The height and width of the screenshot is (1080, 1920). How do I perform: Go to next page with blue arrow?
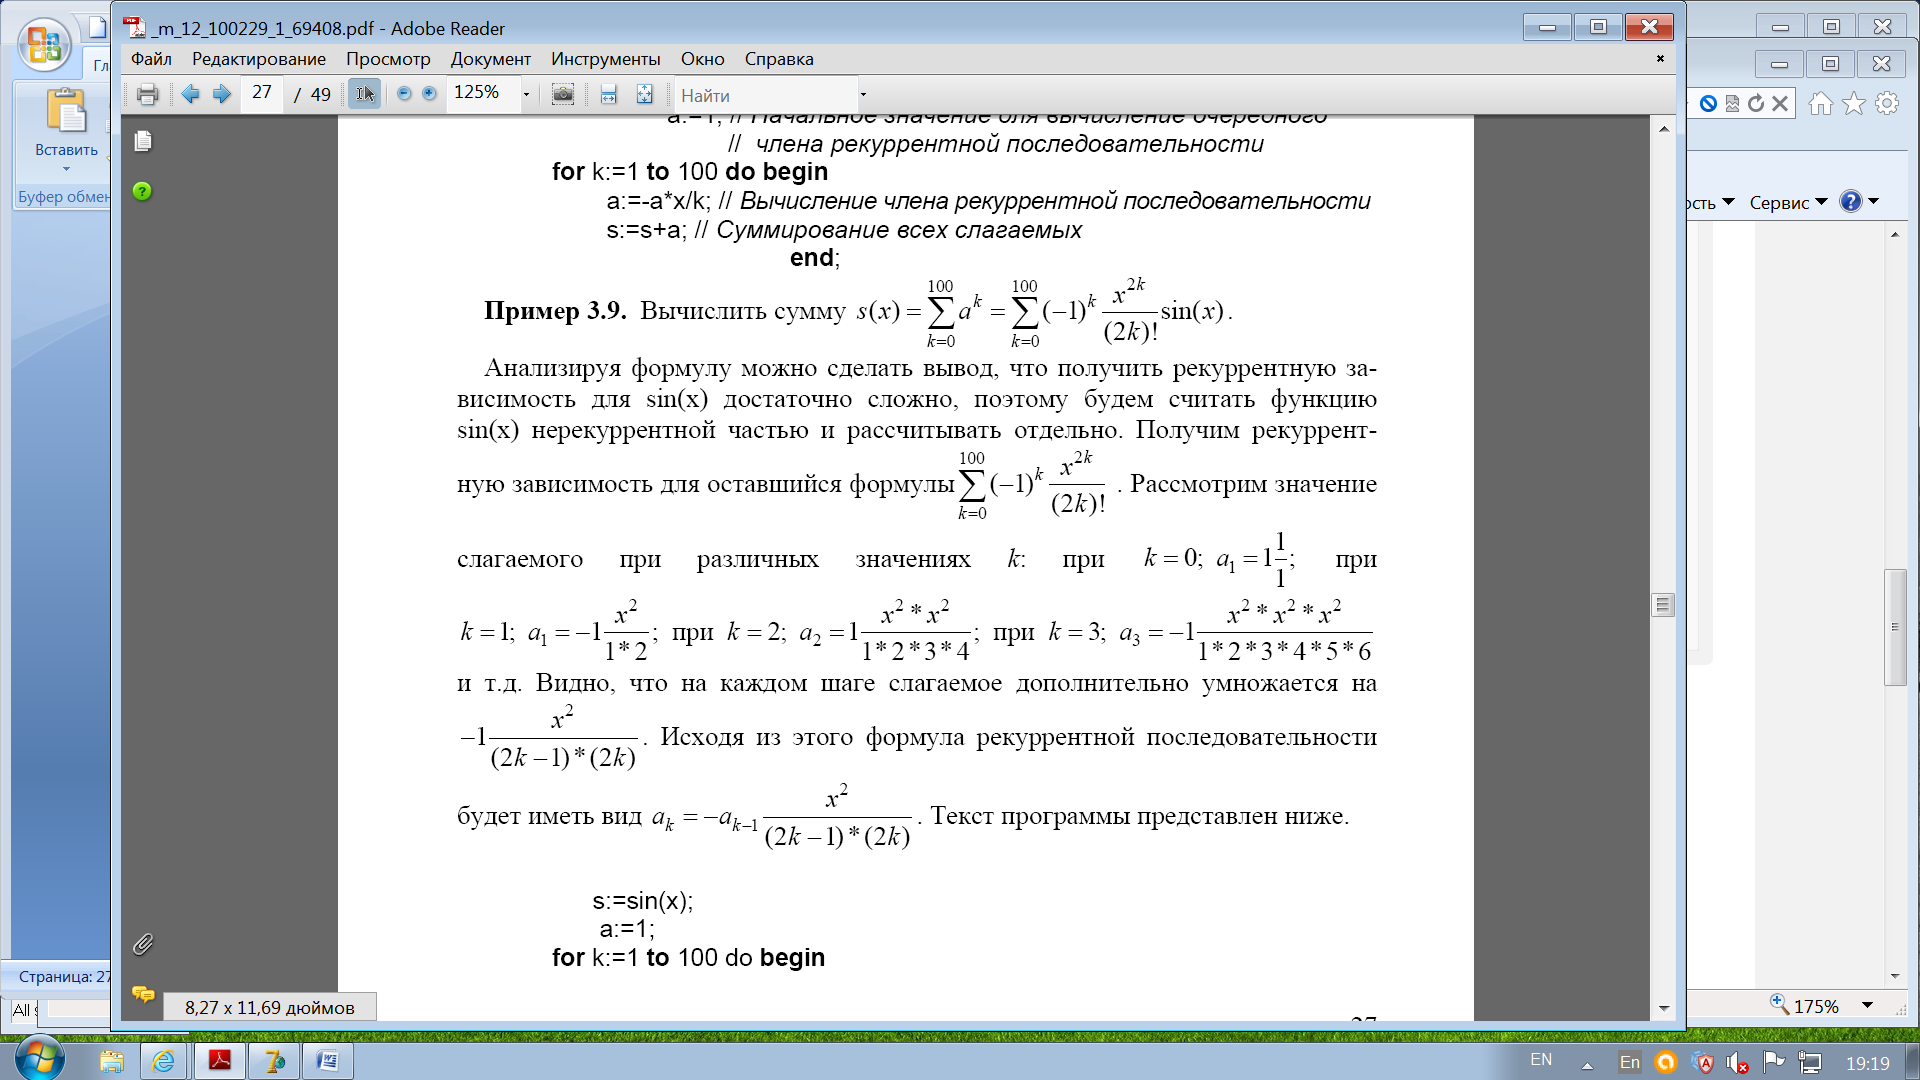coord(222,94)
